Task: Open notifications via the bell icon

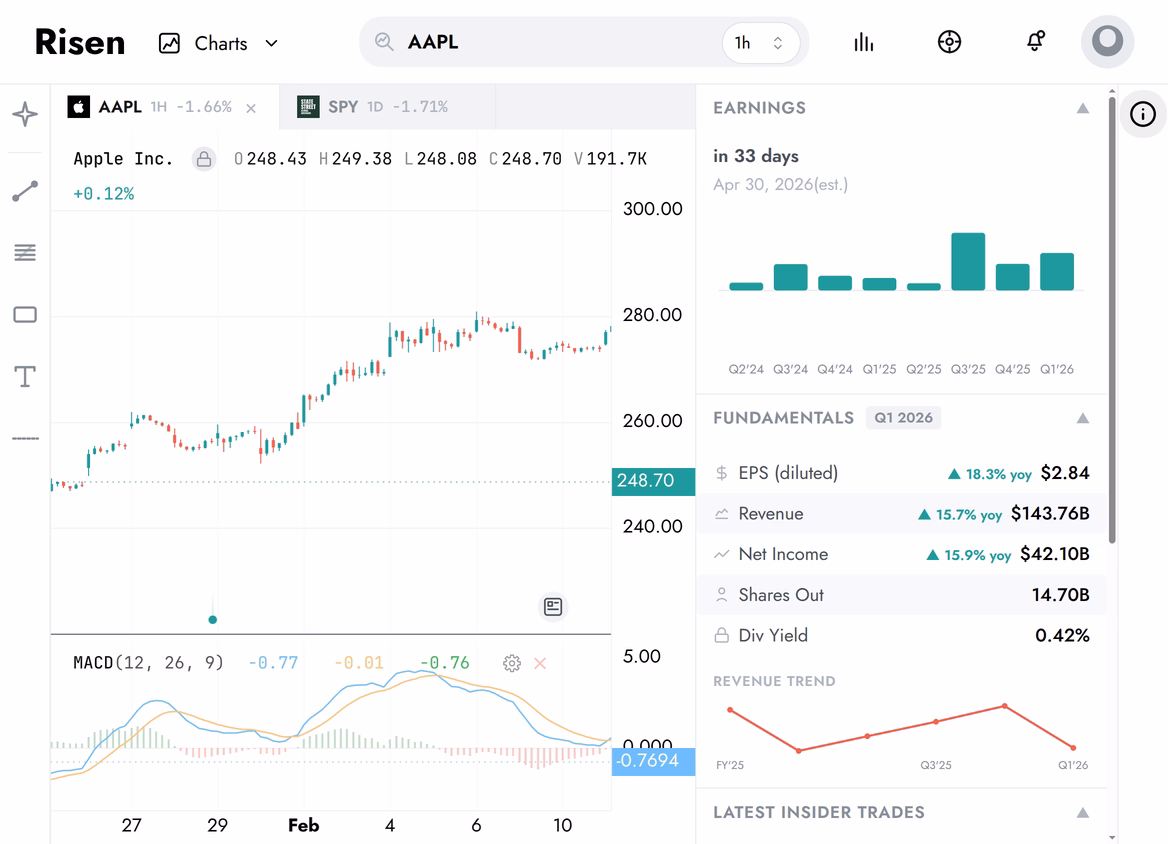Action: pos(1035,41)
